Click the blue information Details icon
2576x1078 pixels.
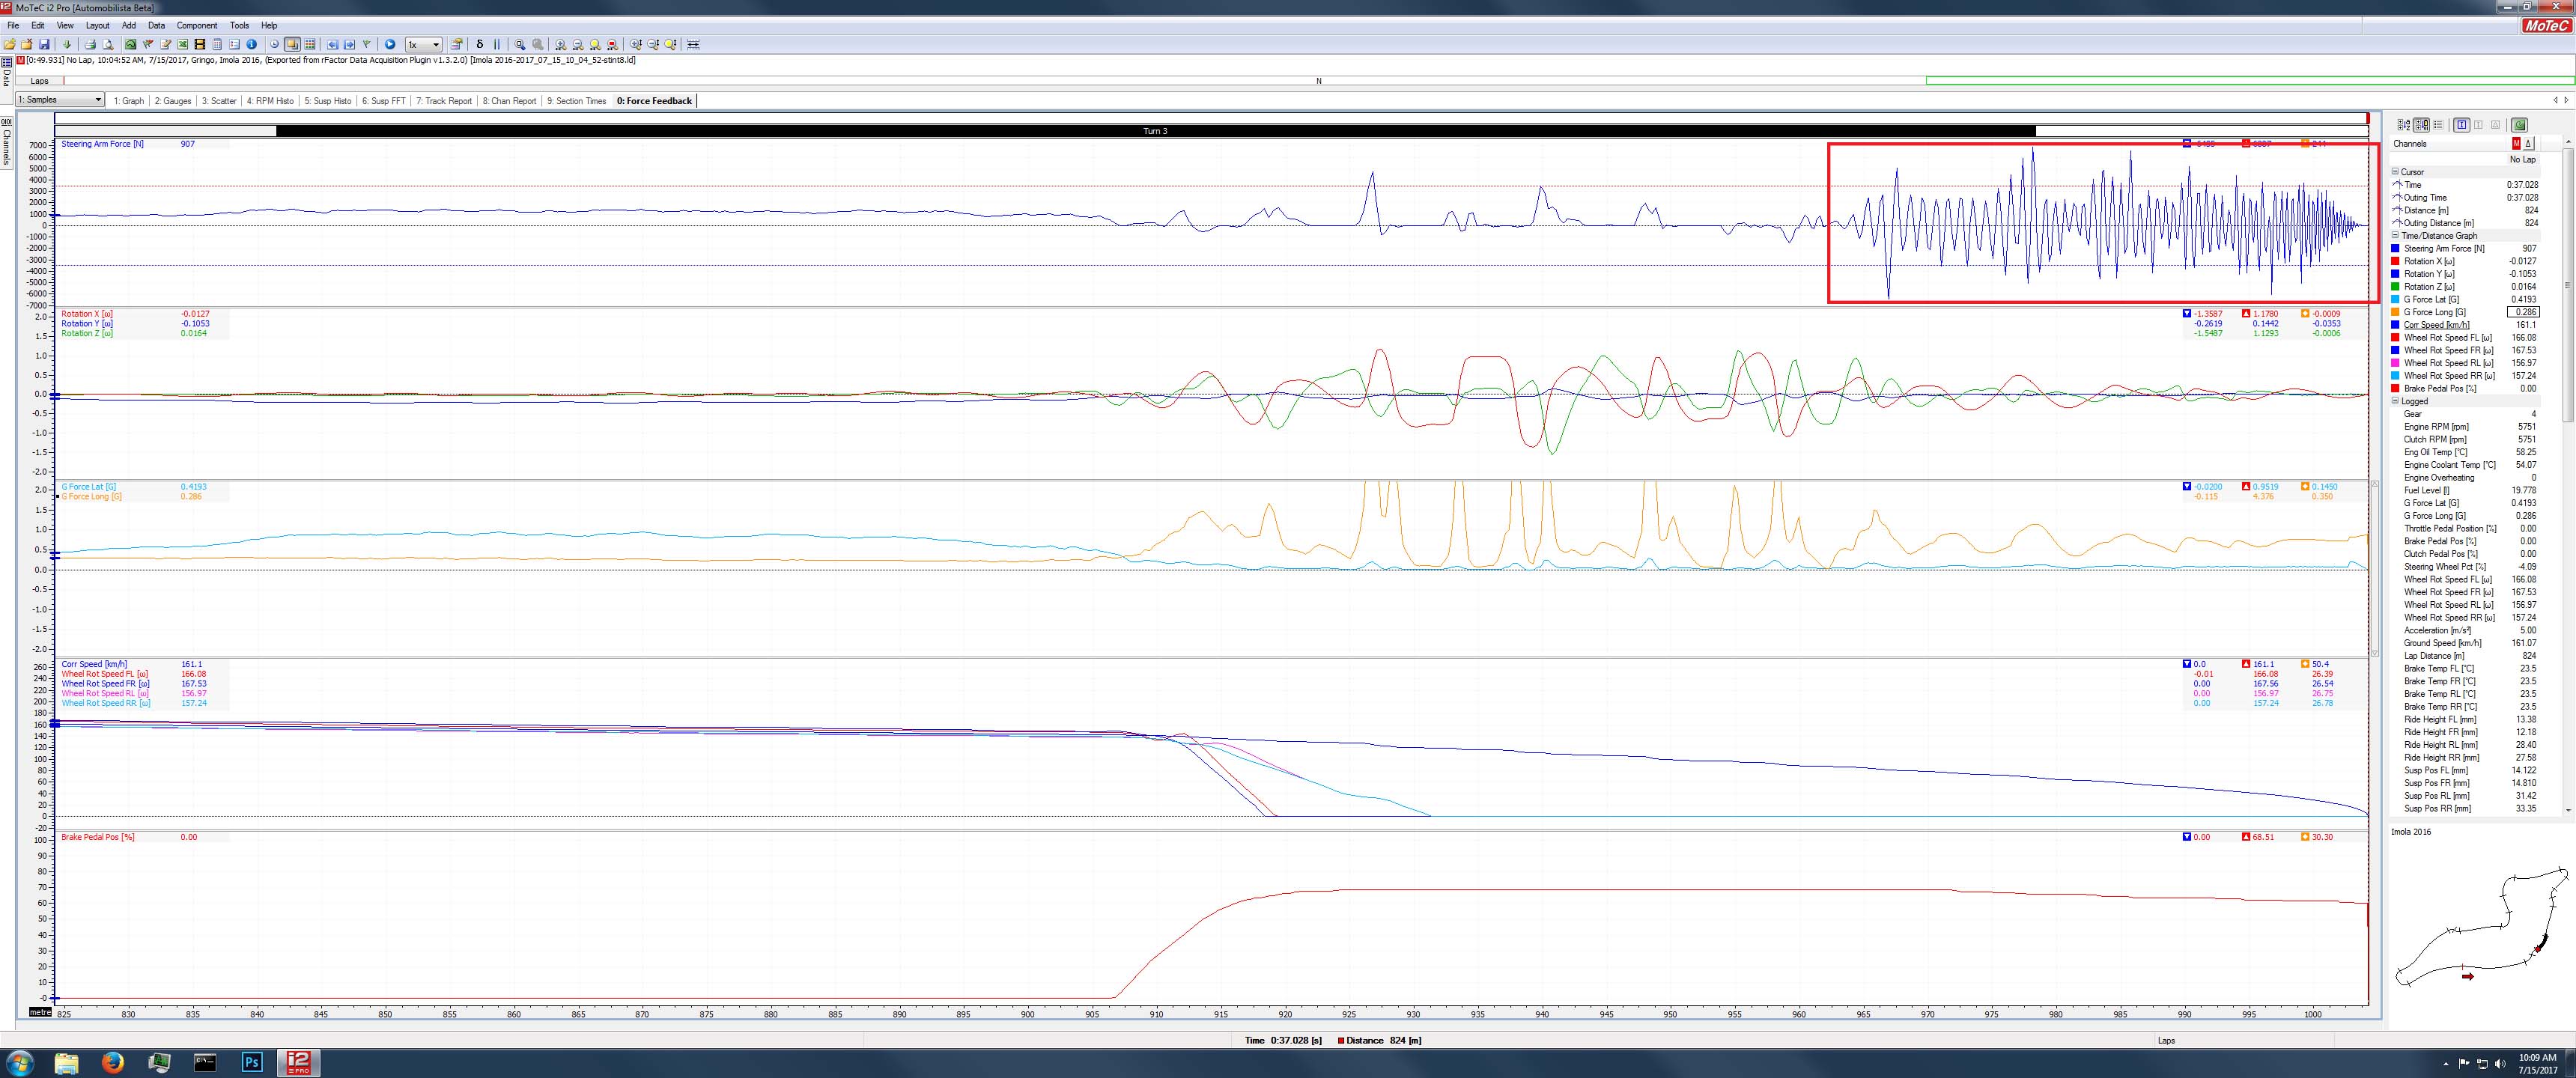(252, 44)
